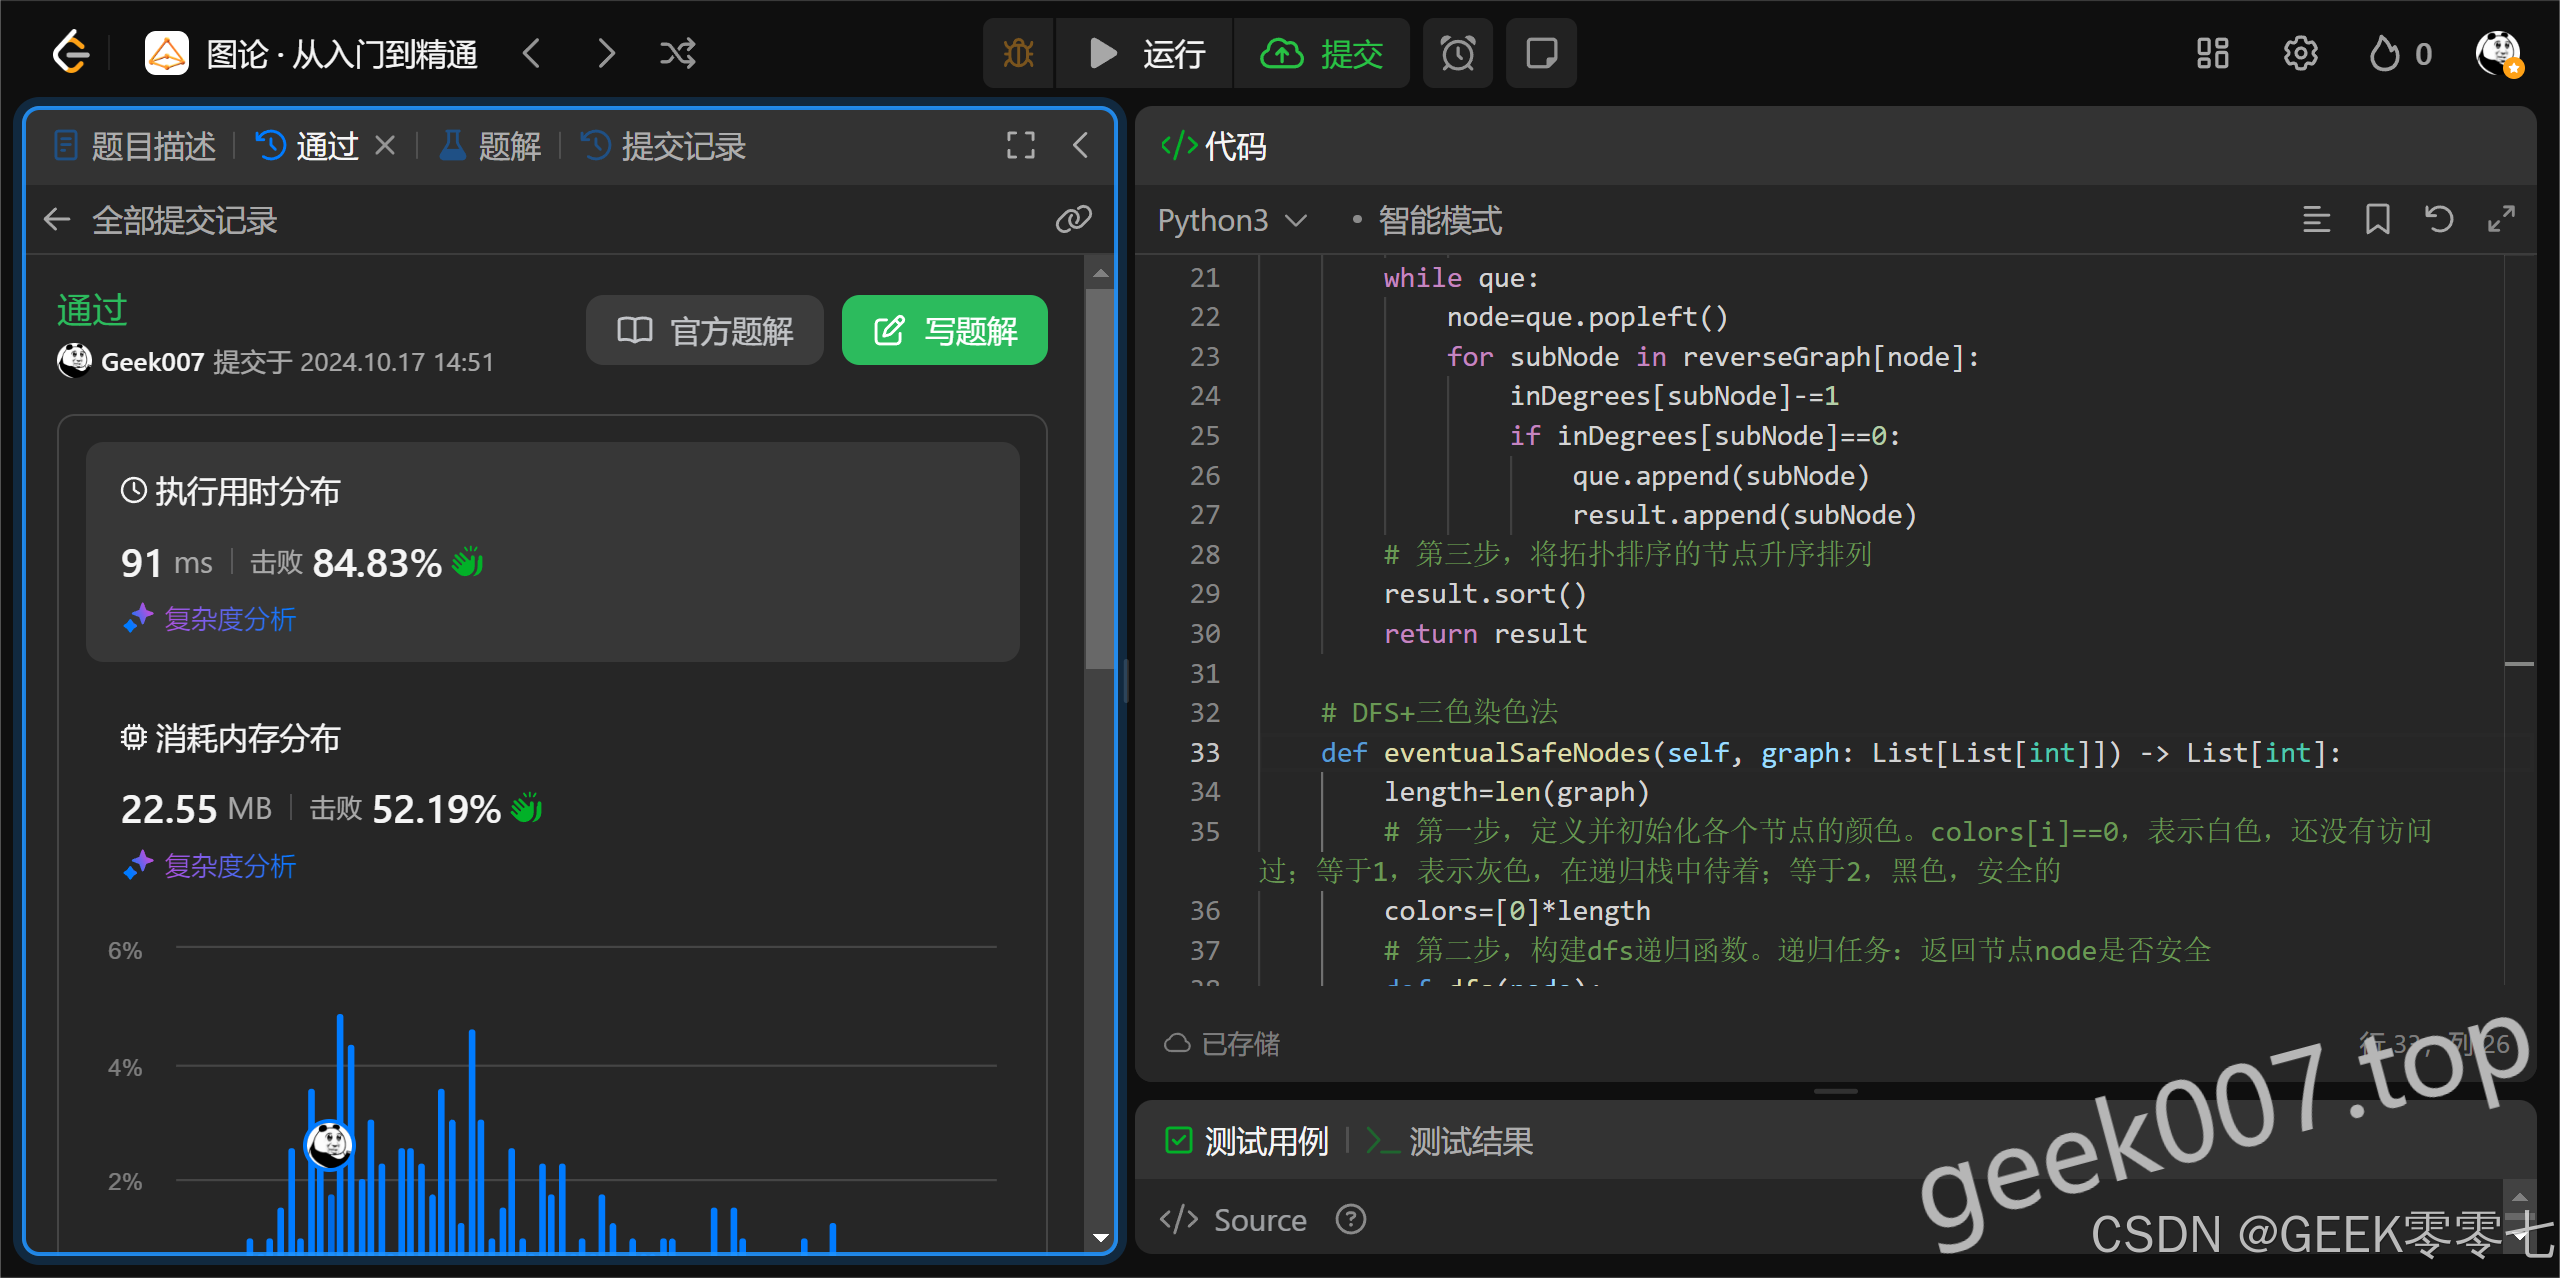The height and width of the screenshot is (1278, 2560).
Task: Toggle fullscreen for the left panel
Action: [1020, 146]
